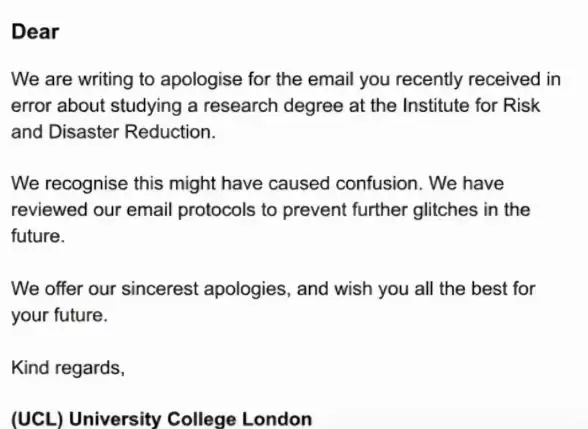Click the 'Institute for Risk' text

click(x=471, y=105)
